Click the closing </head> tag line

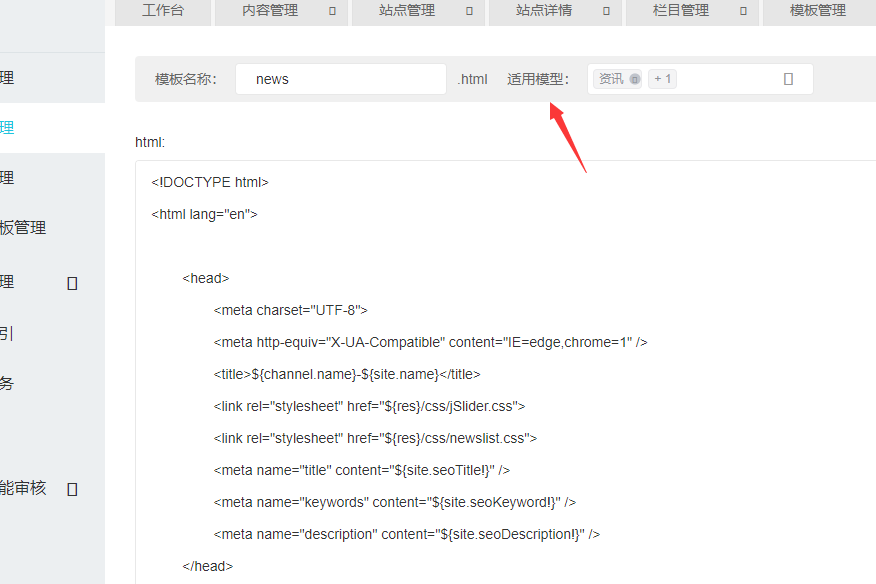pos(207,566)
